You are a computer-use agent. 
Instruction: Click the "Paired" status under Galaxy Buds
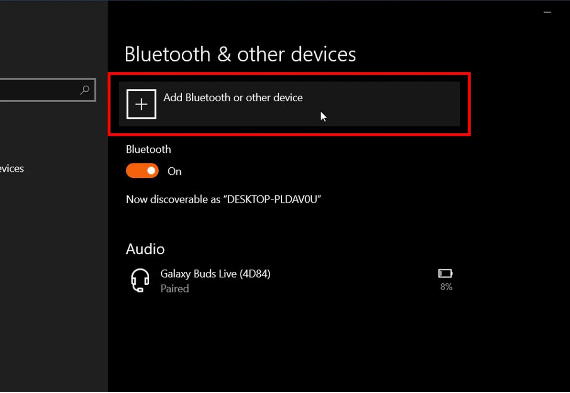(175, 289)
